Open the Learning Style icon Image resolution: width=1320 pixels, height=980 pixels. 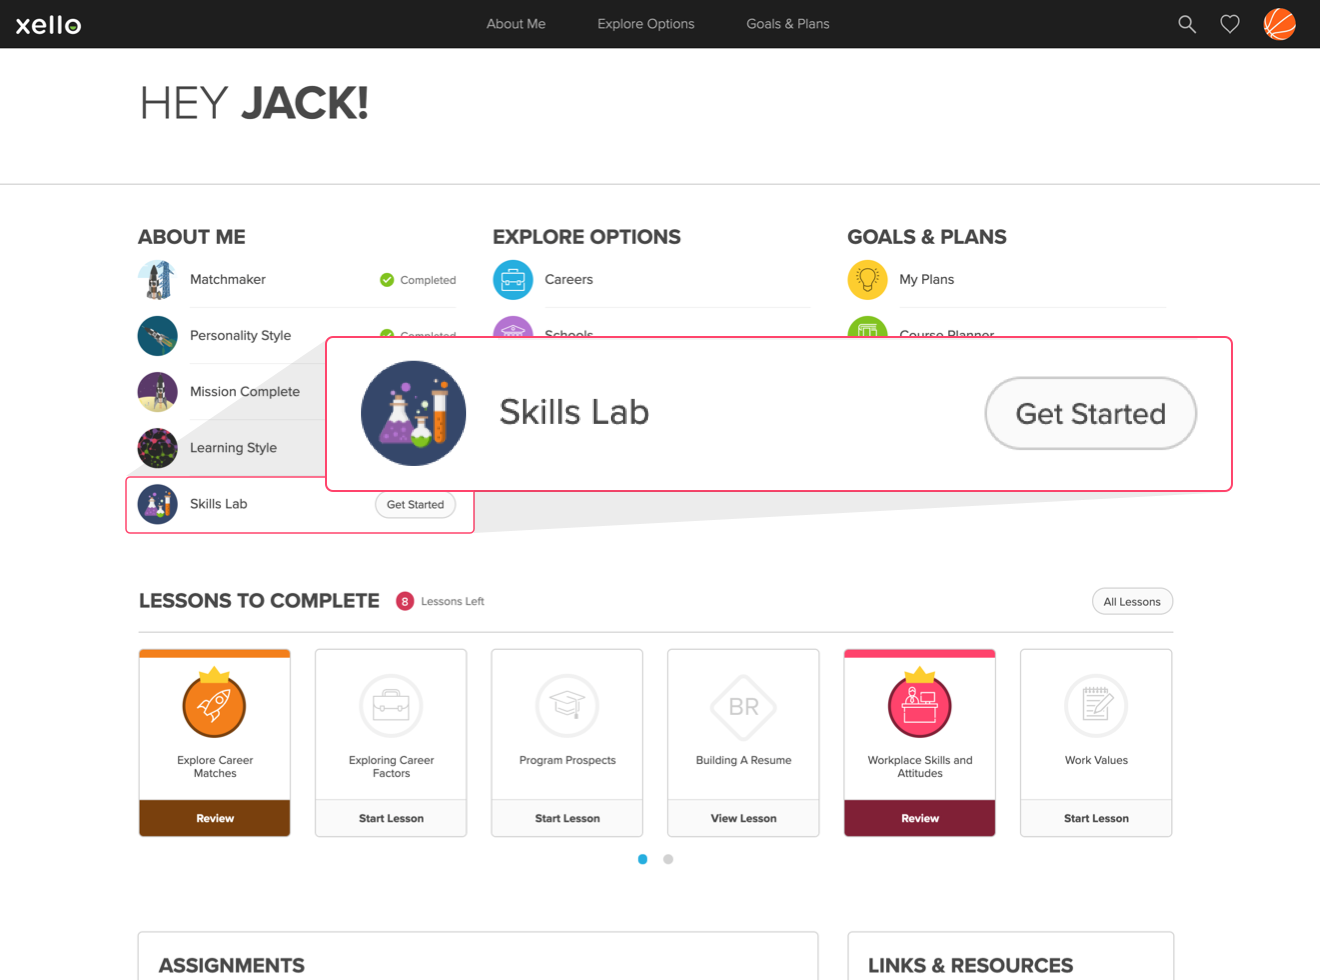[157, 448]
